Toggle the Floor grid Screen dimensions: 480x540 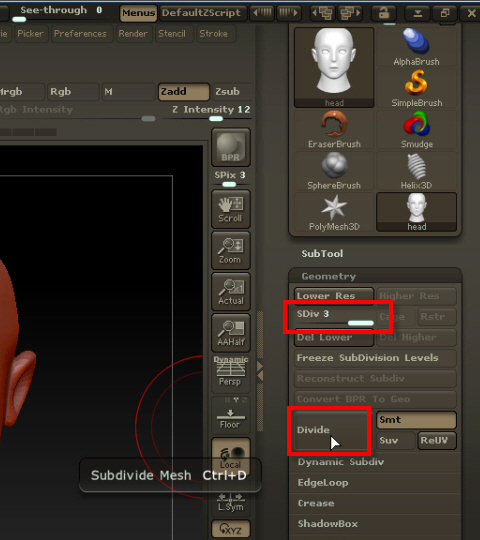pyautogui.click(x=230, y=415)
